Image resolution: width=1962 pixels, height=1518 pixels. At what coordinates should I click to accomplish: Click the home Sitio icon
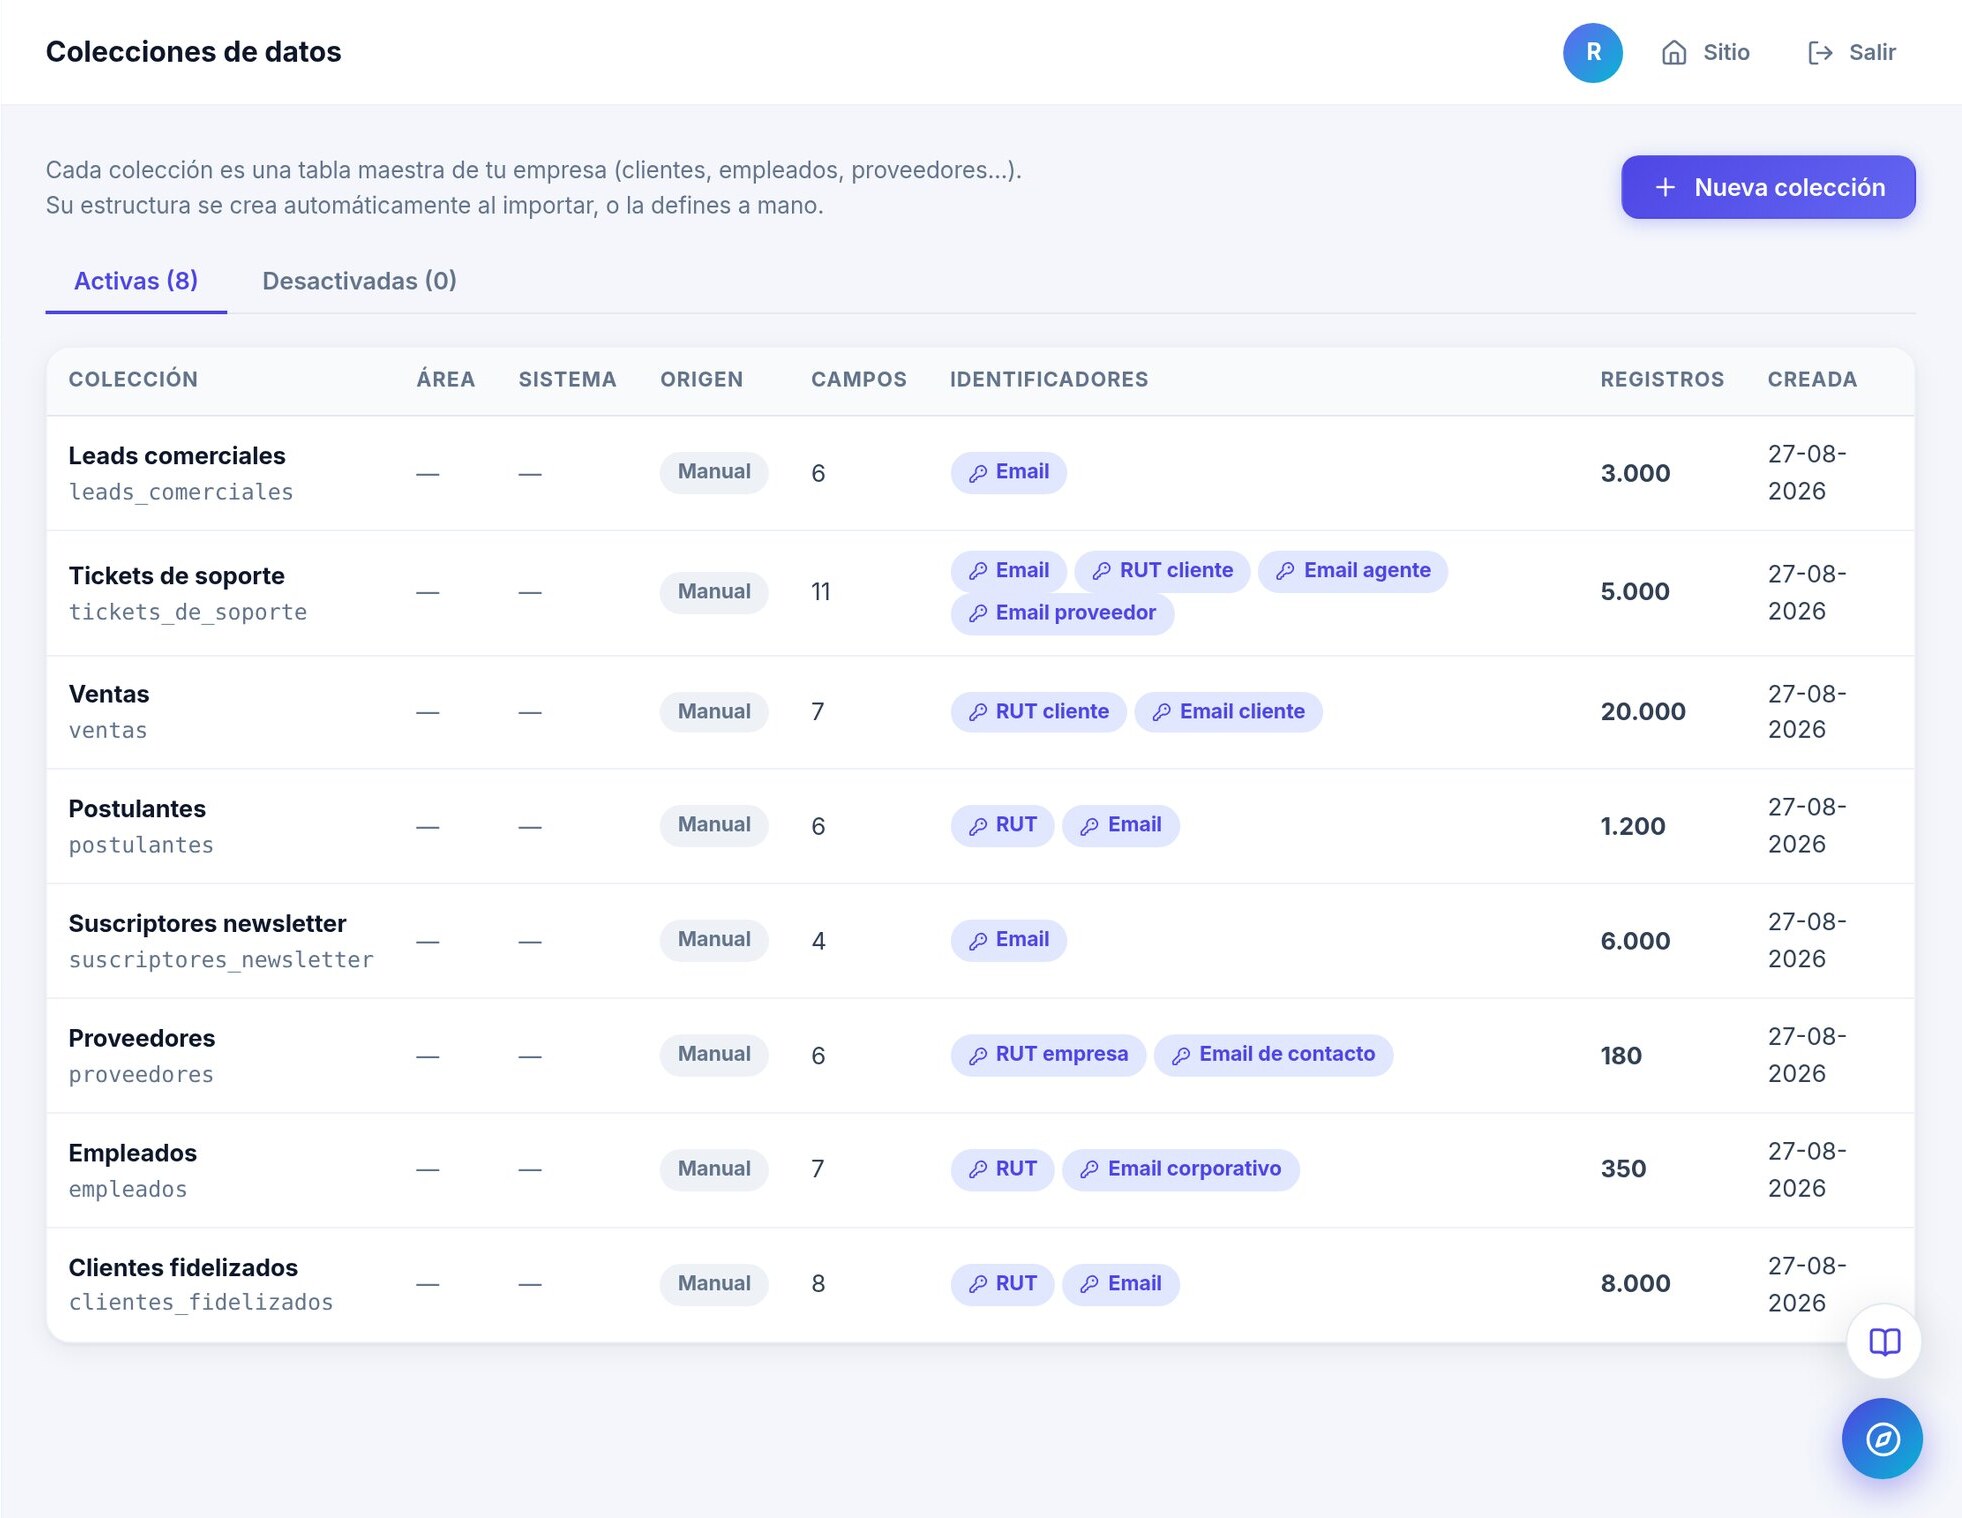(x=1674, y=52)
